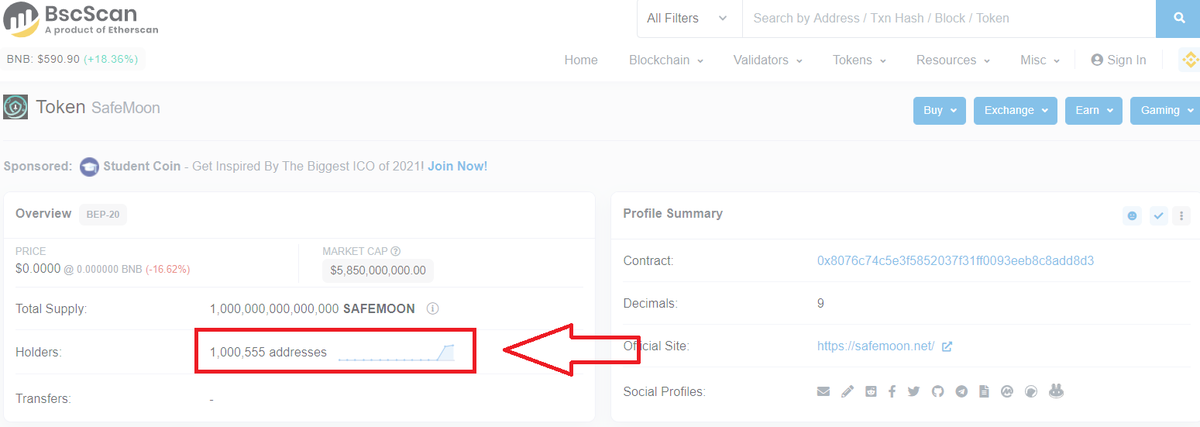Click the $0.0000 price value
Screen dimensions: 1200x427
coord(38,269)
